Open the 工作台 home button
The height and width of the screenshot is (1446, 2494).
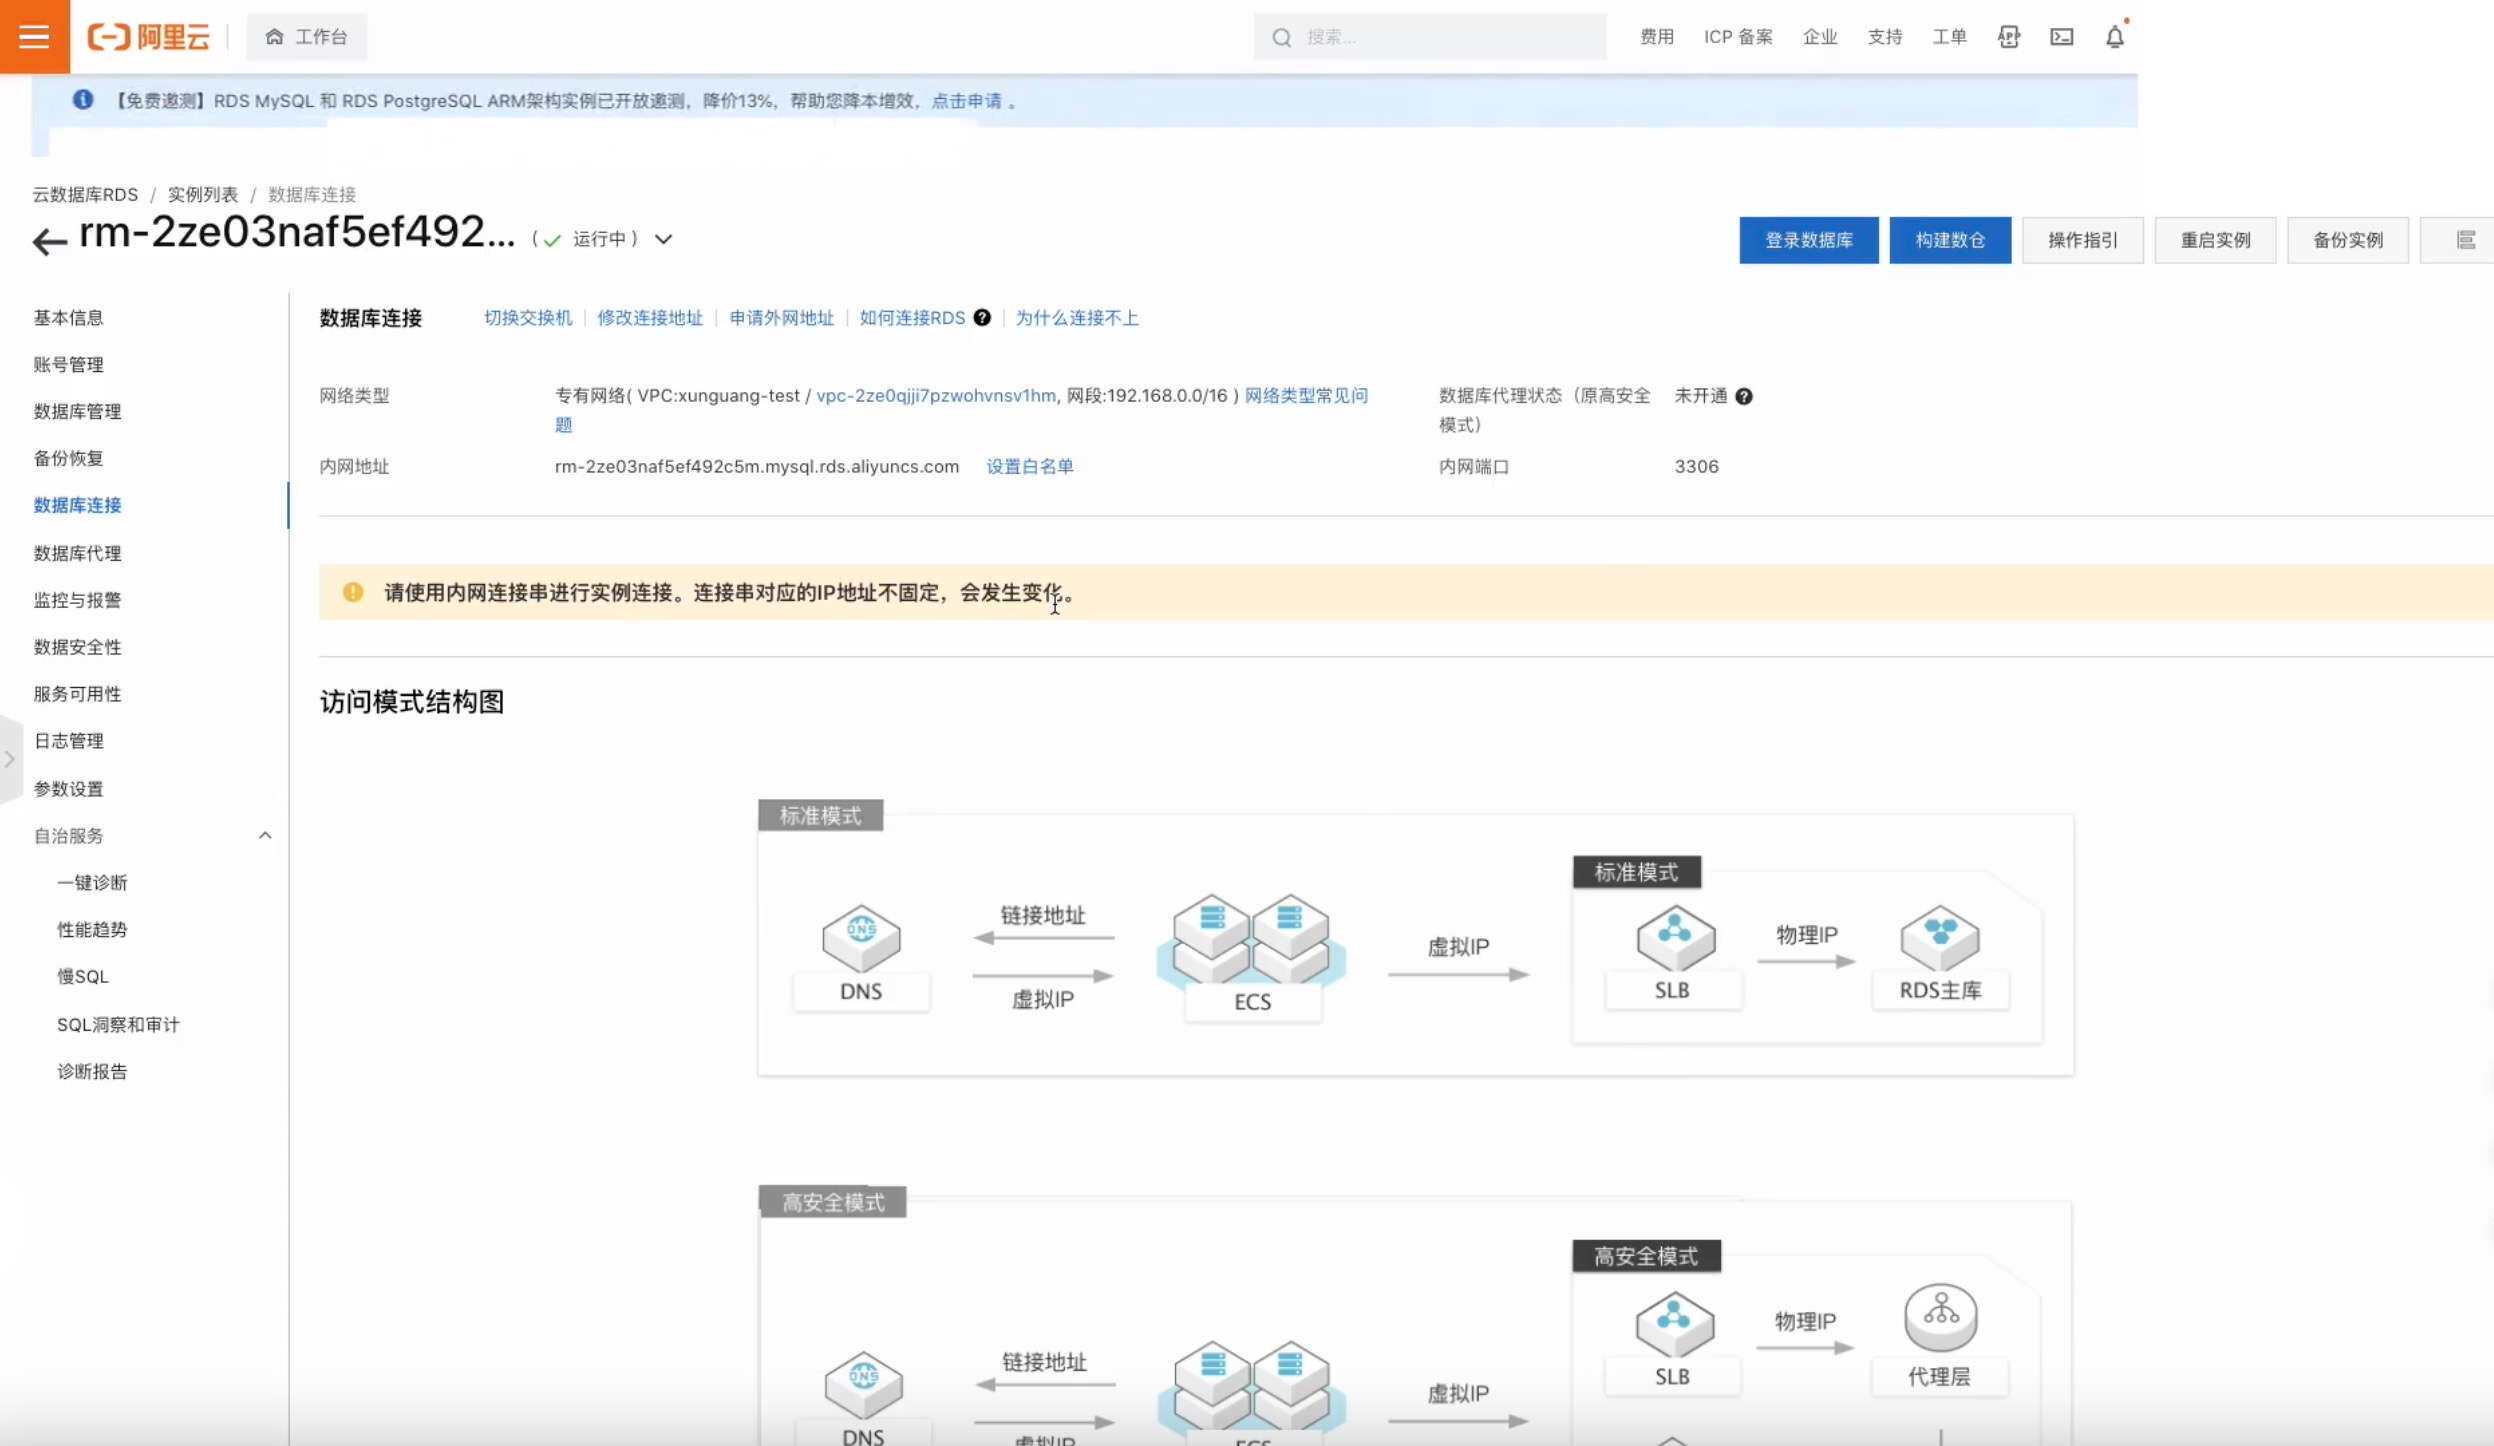point(306,37)
